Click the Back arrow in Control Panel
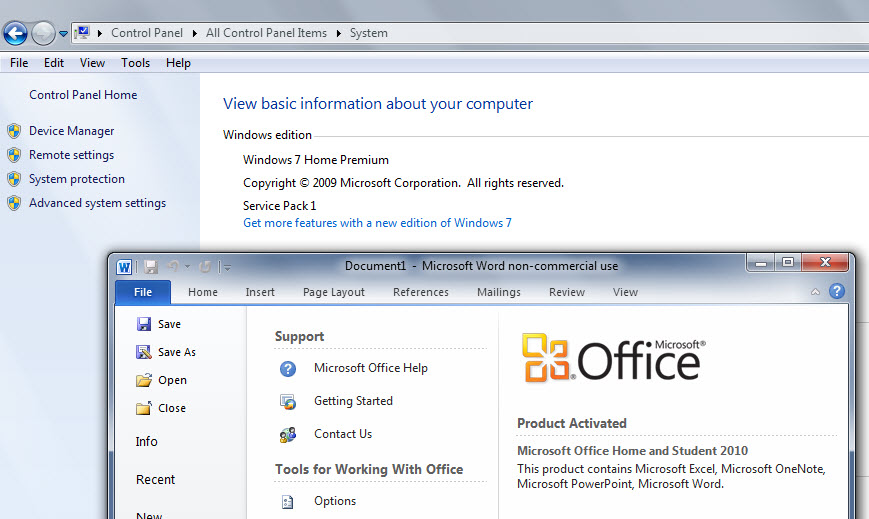Screen dimensions: 869x519 (16, 33)
